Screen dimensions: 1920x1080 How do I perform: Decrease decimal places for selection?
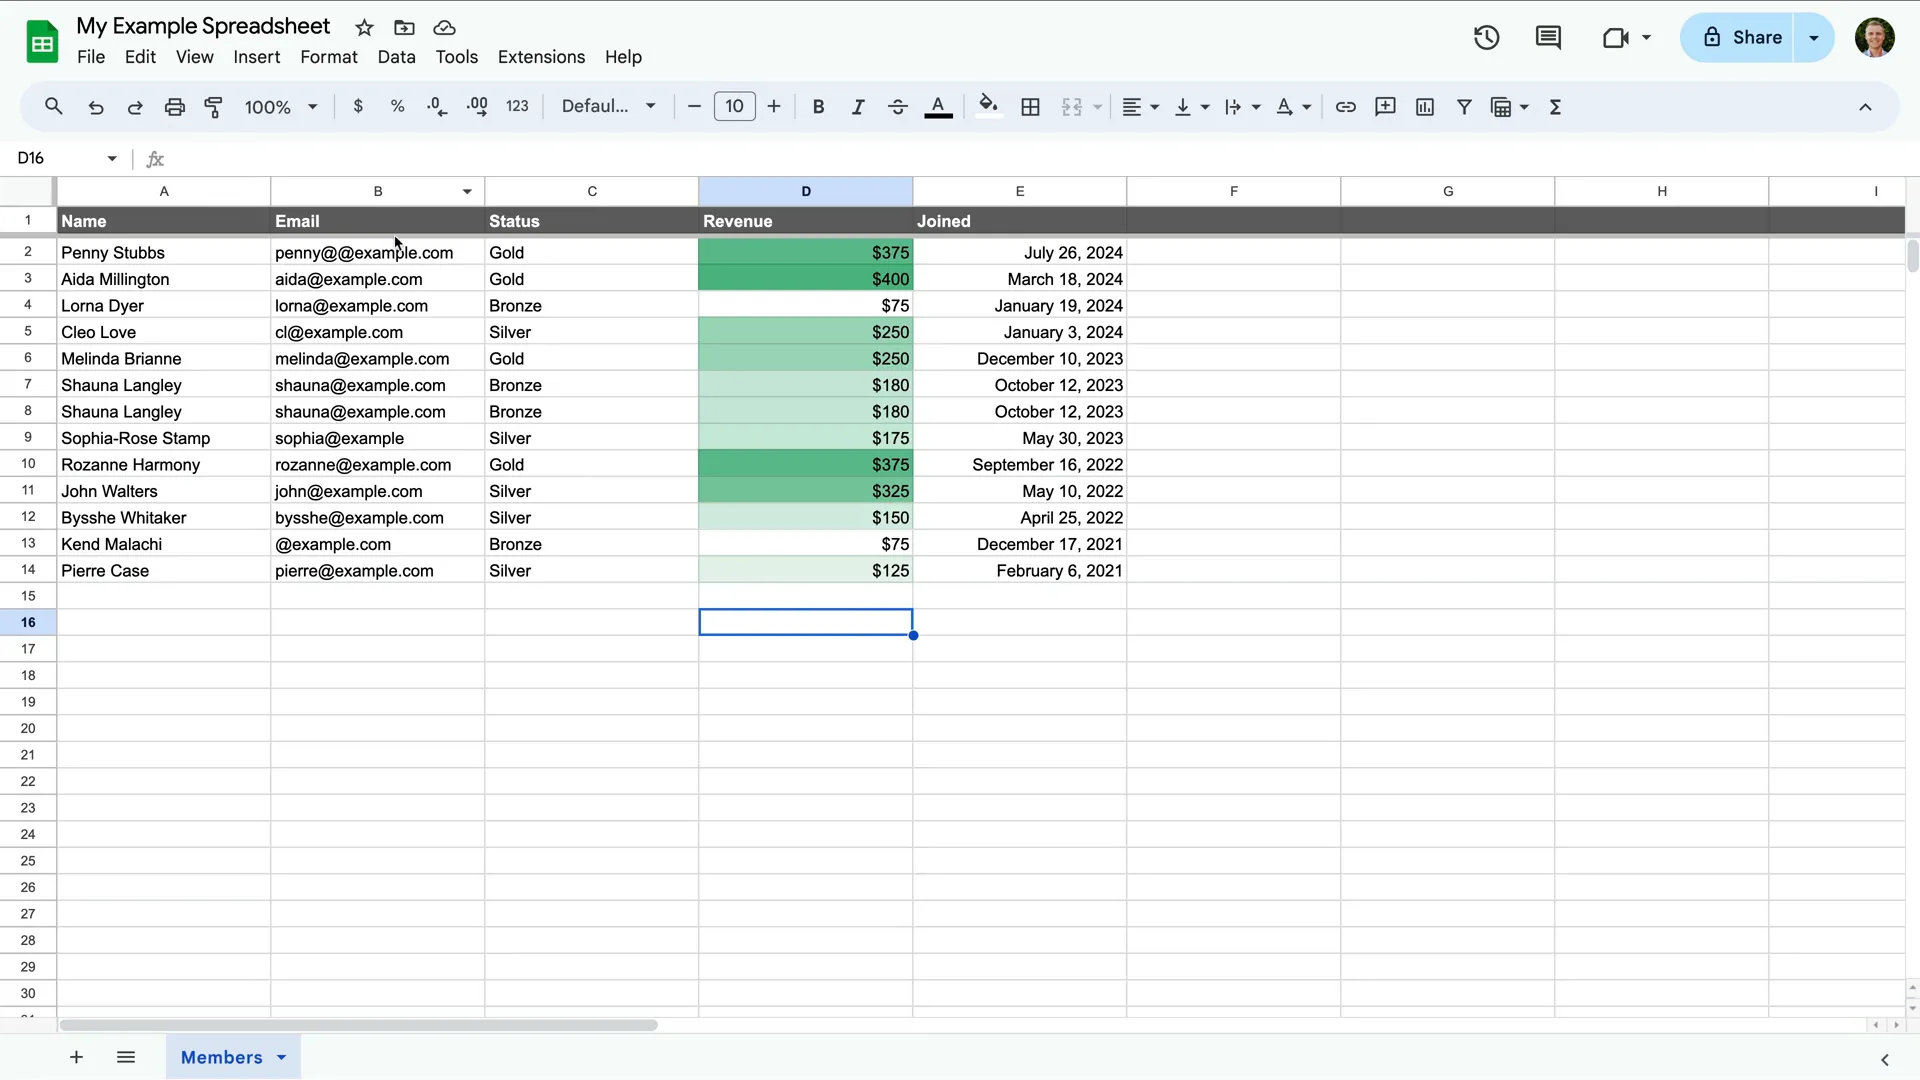(x=437, y=106)
